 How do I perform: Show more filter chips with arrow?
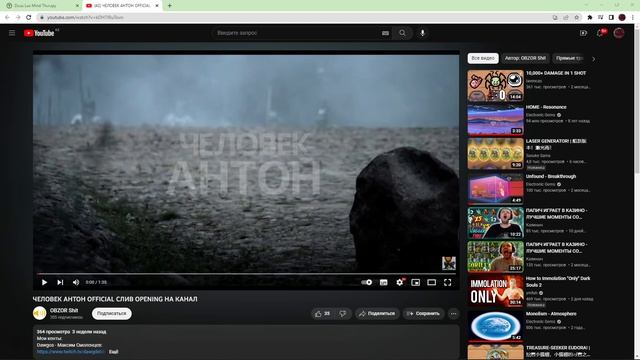tap(593, 59)
